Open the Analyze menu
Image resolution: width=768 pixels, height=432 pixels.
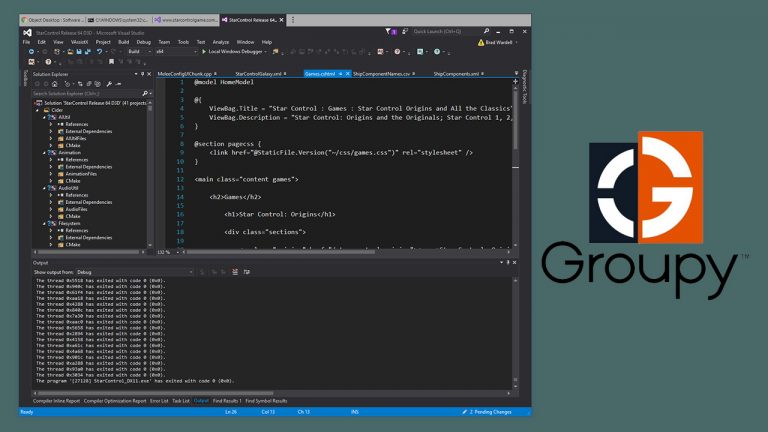coord(220,42)
